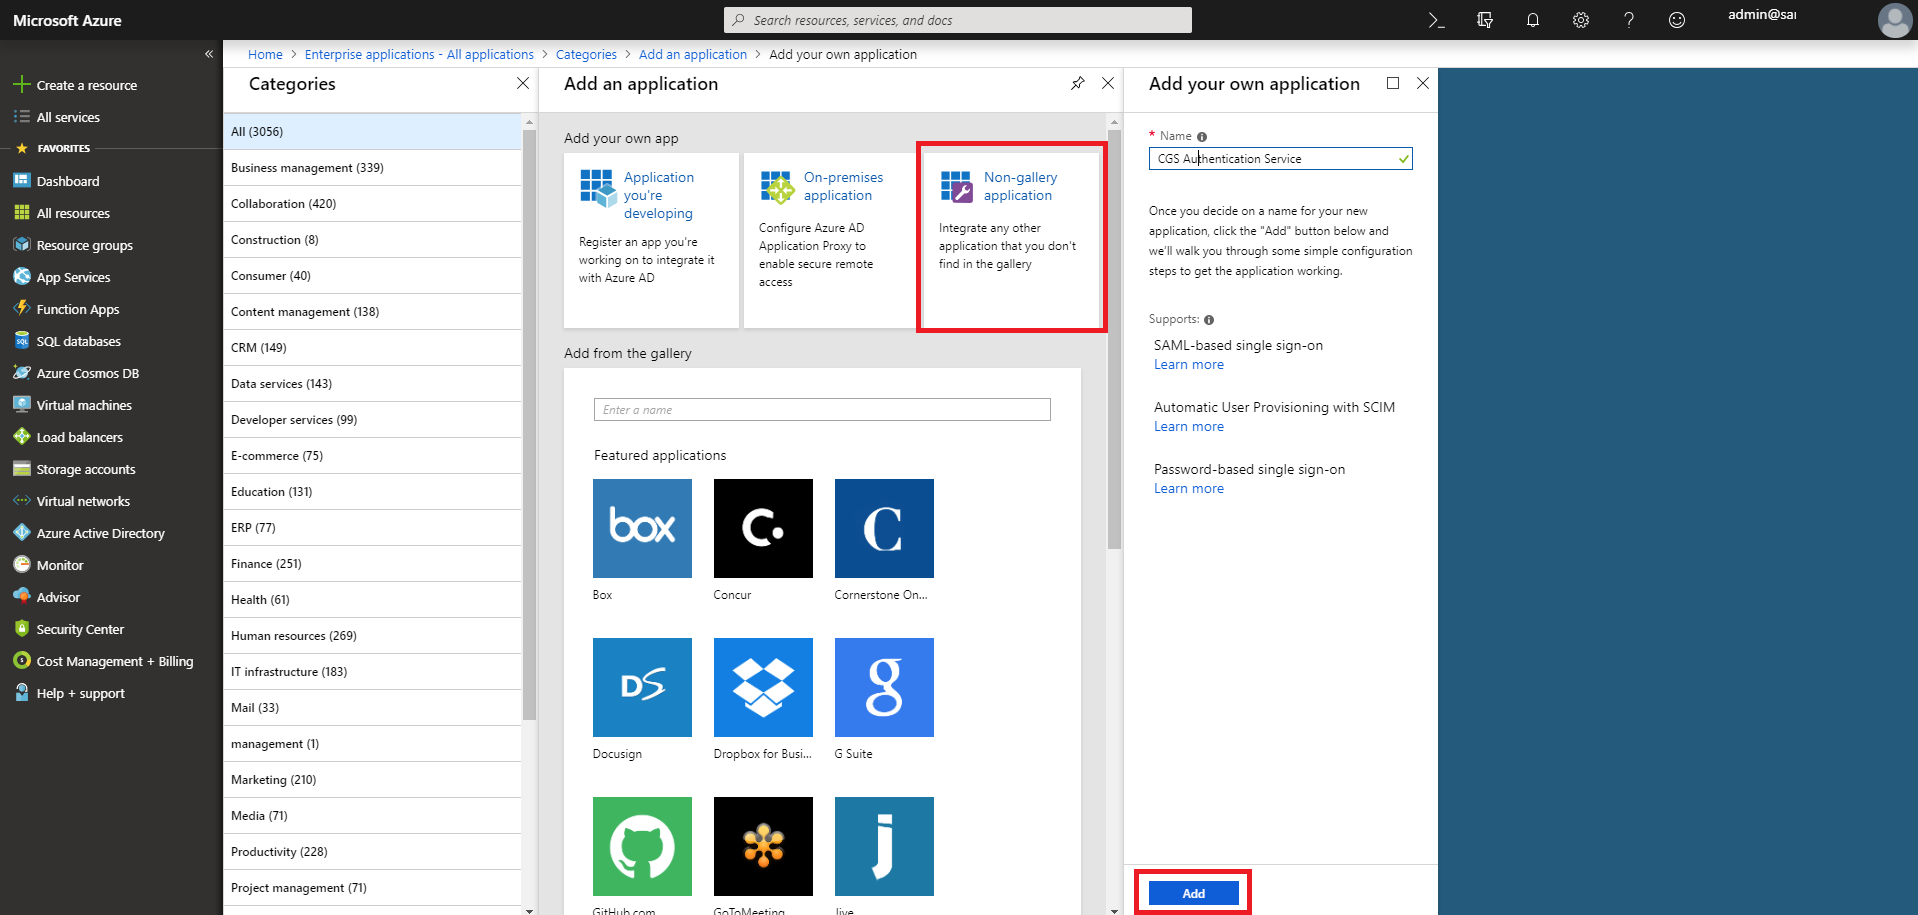Click the Name info tooltip icon
The width and height of the screenshot is (1918, 915).
pos(1202,137)
